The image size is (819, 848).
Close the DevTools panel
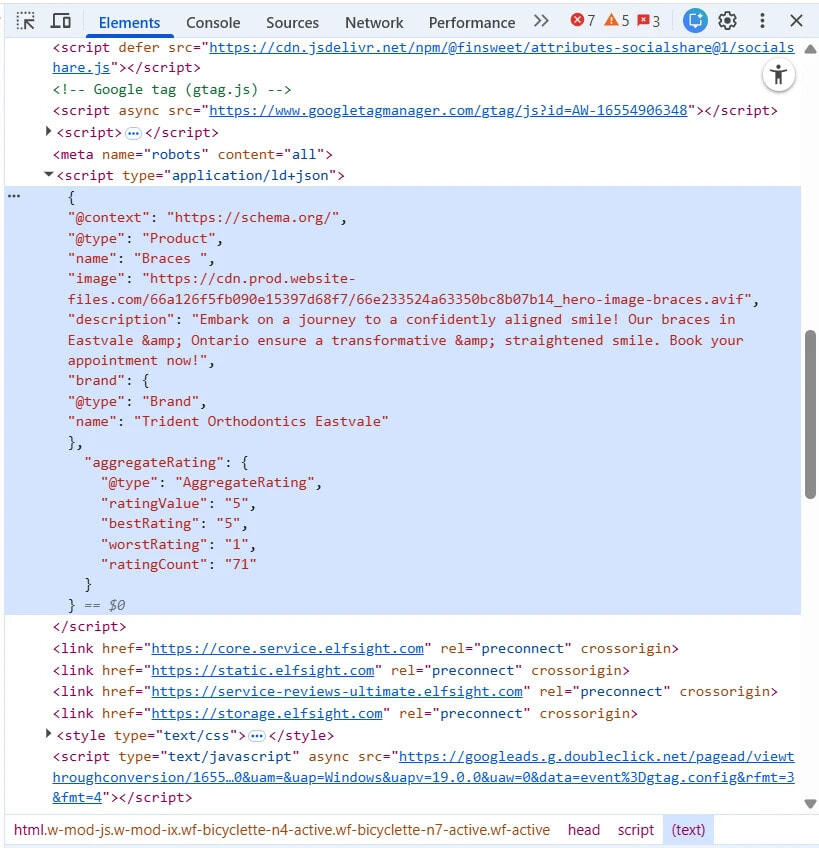click(796, 21)
